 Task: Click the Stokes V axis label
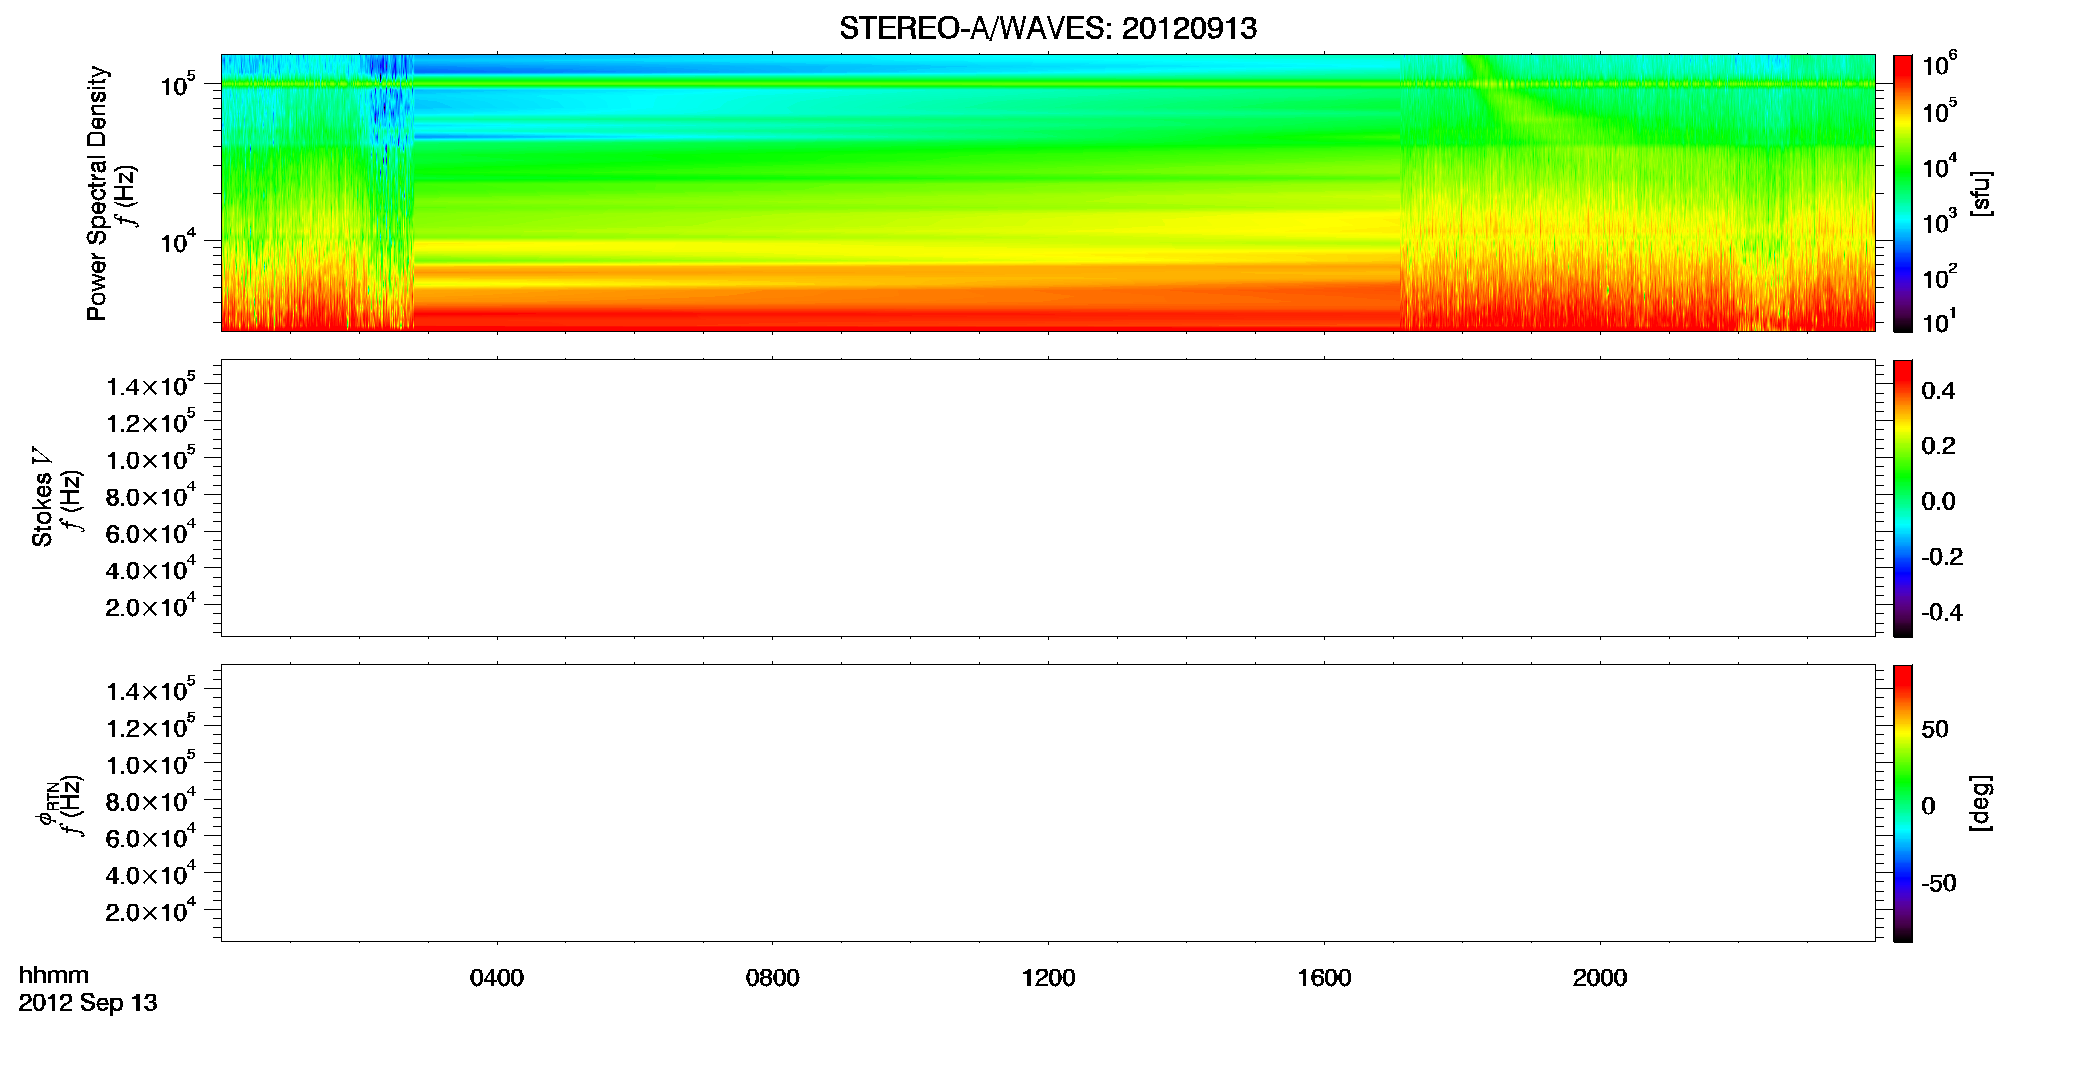point(42,497)
